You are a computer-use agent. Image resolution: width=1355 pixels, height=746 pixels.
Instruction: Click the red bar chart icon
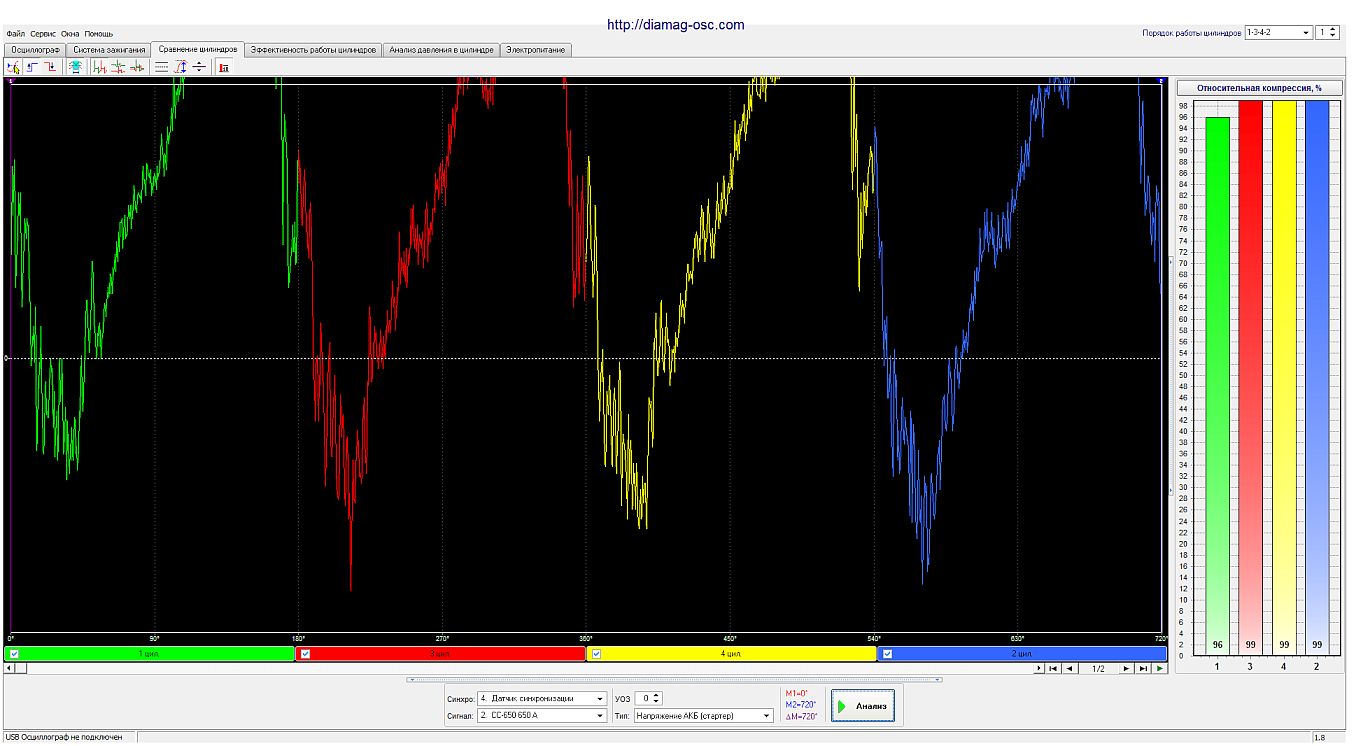point(224,67)
